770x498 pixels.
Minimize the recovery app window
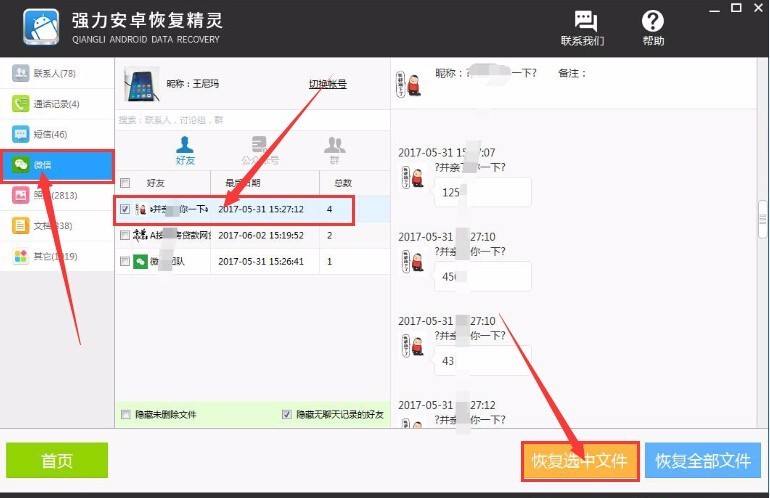[x=715, y=9]
